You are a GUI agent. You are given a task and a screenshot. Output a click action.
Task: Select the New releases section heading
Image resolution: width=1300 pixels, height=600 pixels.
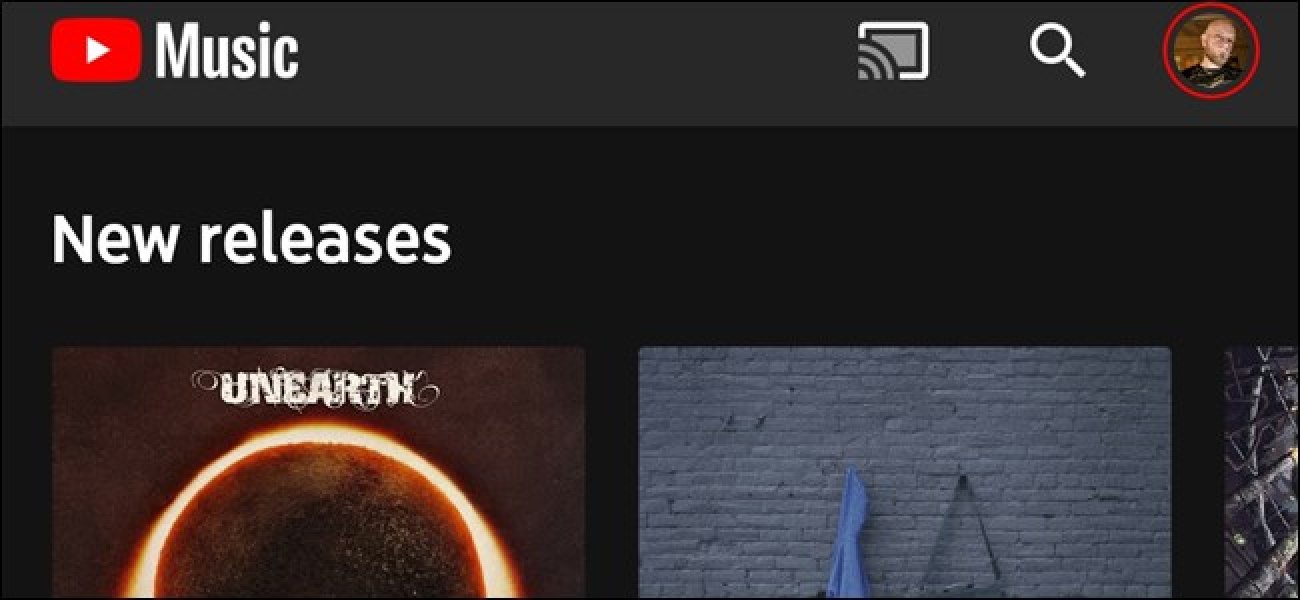coord(251,239)
